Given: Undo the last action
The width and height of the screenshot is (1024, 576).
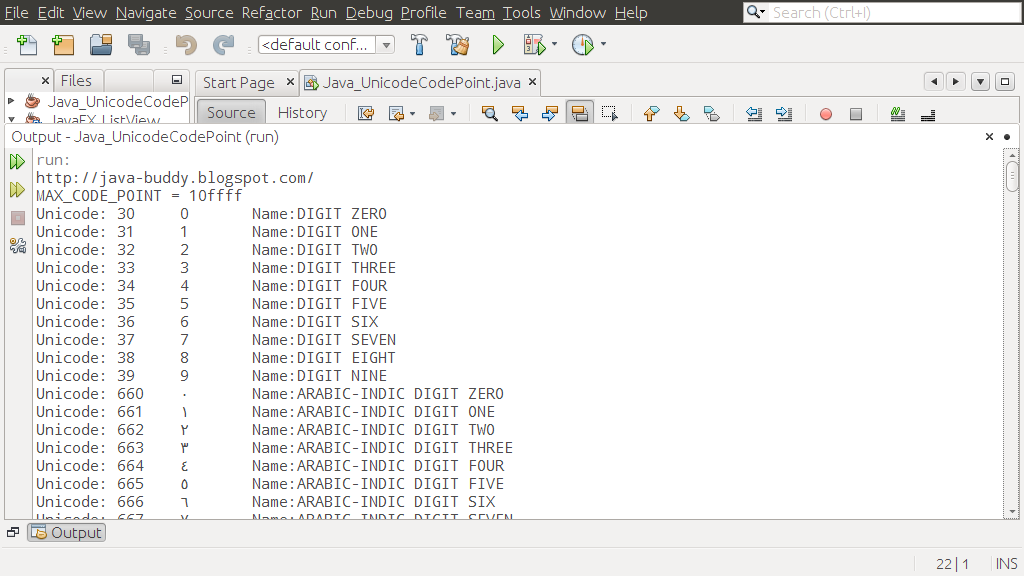Looking at the screenshot, I should [x=185, y=44].
